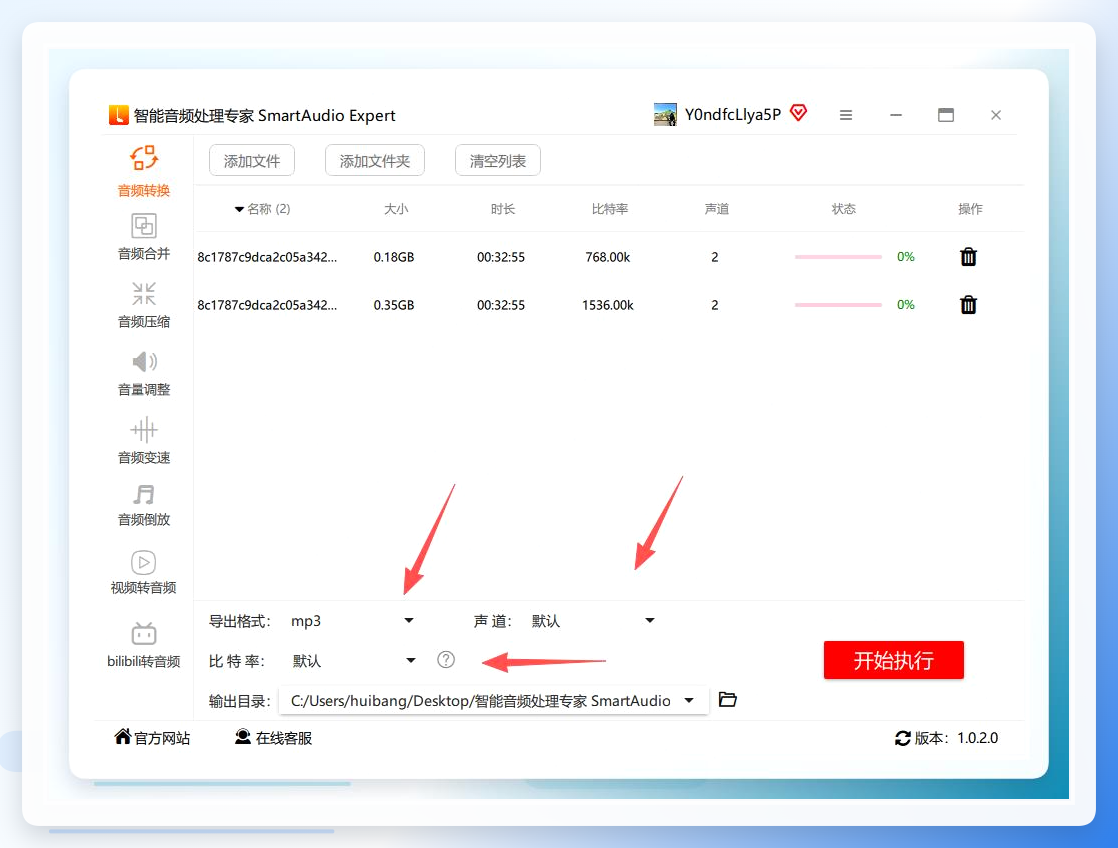Viewport: 1118px width, 848px height.
Task: Start conversion with 开始执行 button
Action: click(x=893, y=660)
